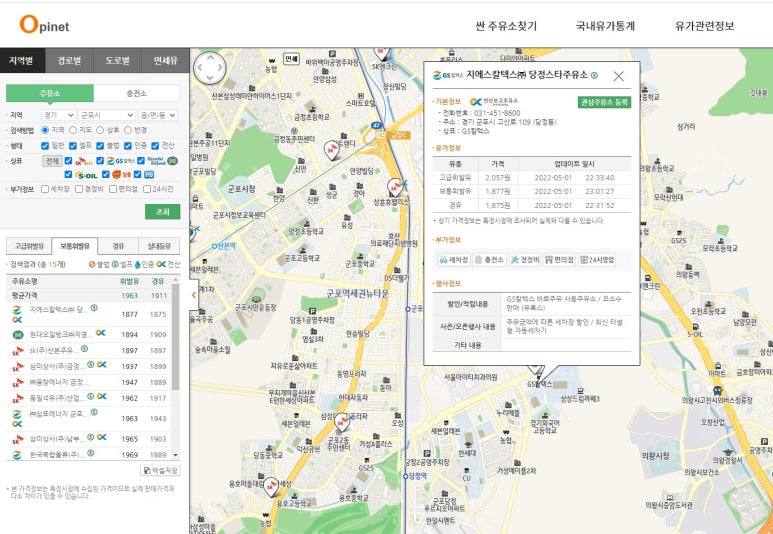Viewport: 773px width, 534px height.
Task: Switch to the 도로별 tab
Action: click(117, 61)
